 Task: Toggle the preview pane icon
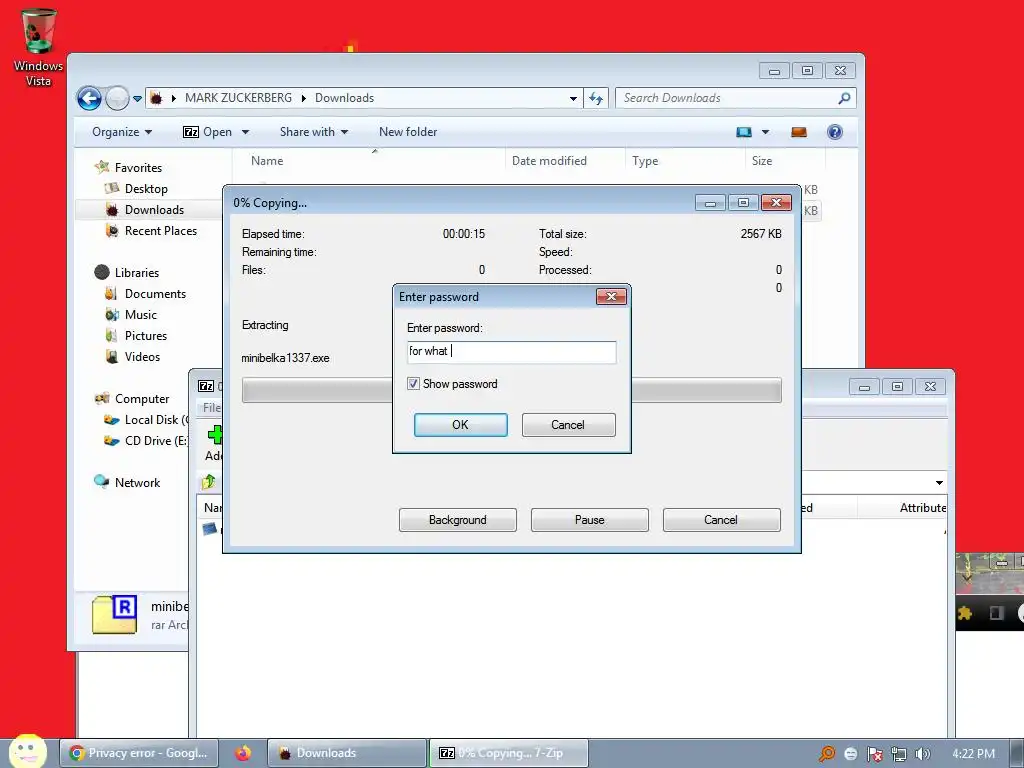click(x=799, y=132)
